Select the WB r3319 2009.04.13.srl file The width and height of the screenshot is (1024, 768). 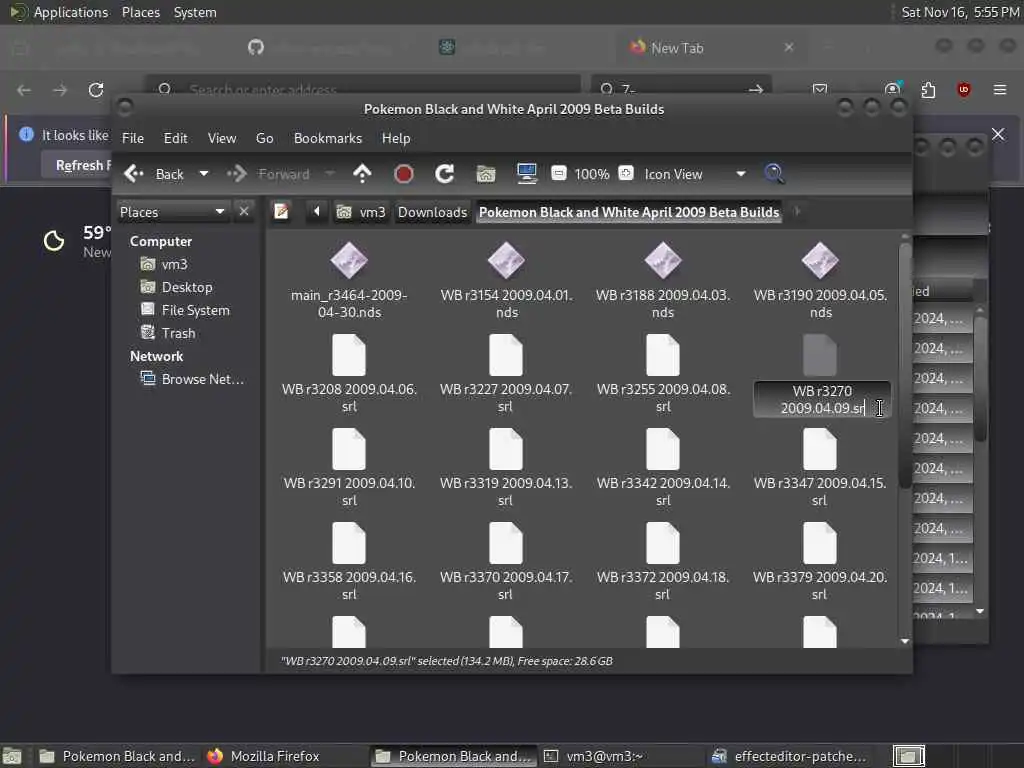coord(506,468)
